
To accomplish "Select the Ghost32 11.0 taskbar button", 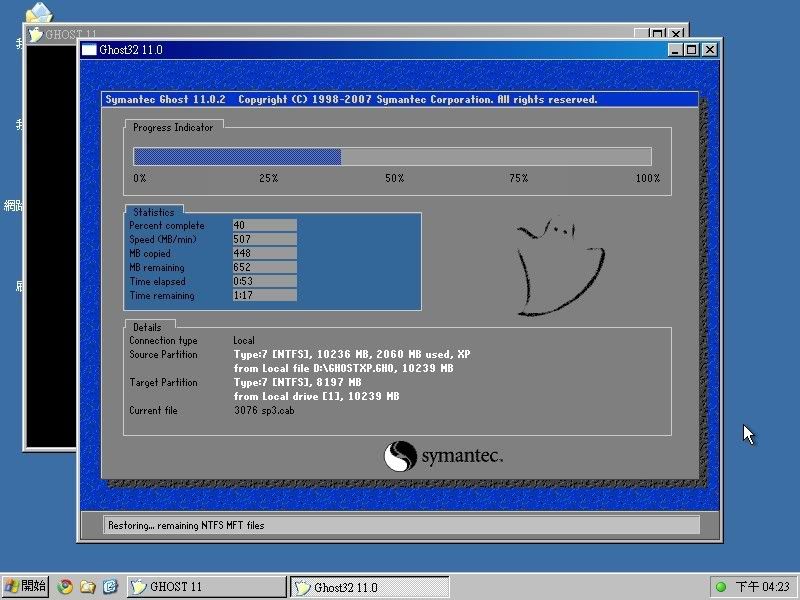I will pos(370,587).
